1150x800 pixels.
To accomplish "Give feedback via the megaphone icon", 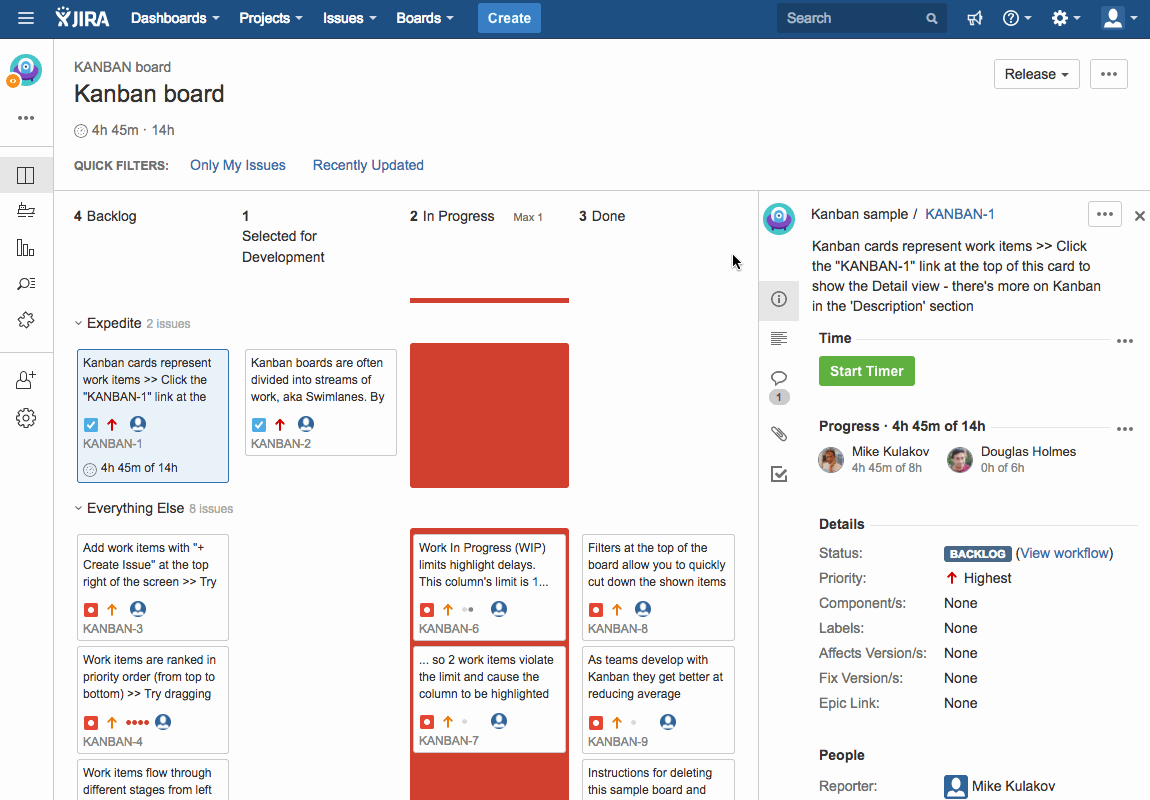I will tap(974, 18).
